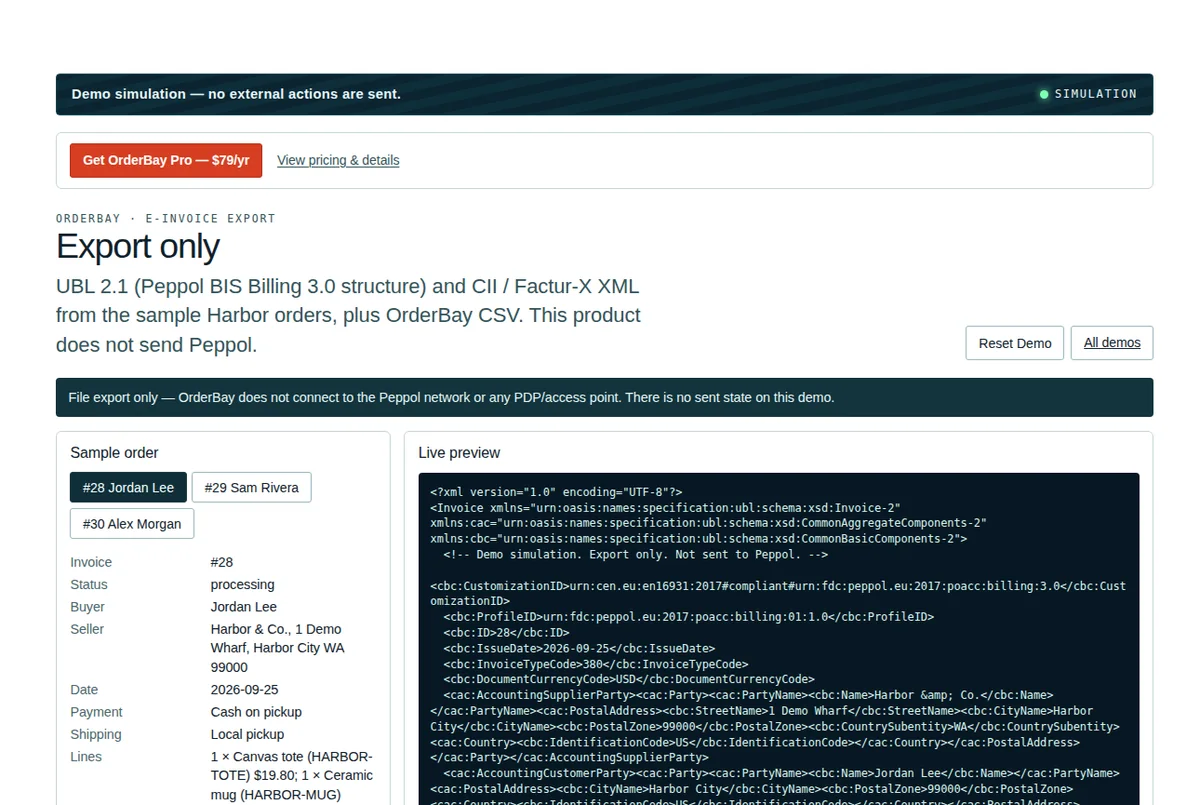1200x805 pixels.
Task: Click the Demo simulation banner message
Action: (236, 94)
